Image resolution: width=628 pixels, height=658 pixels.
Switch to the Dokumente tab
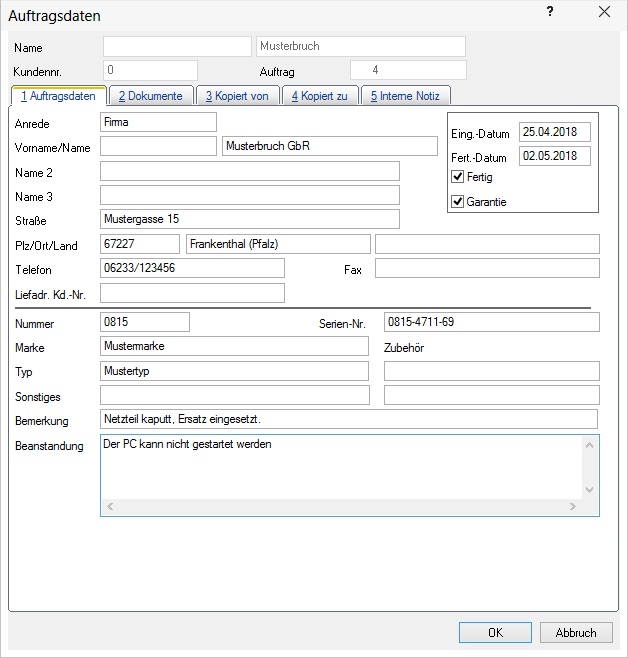[150, 96]
